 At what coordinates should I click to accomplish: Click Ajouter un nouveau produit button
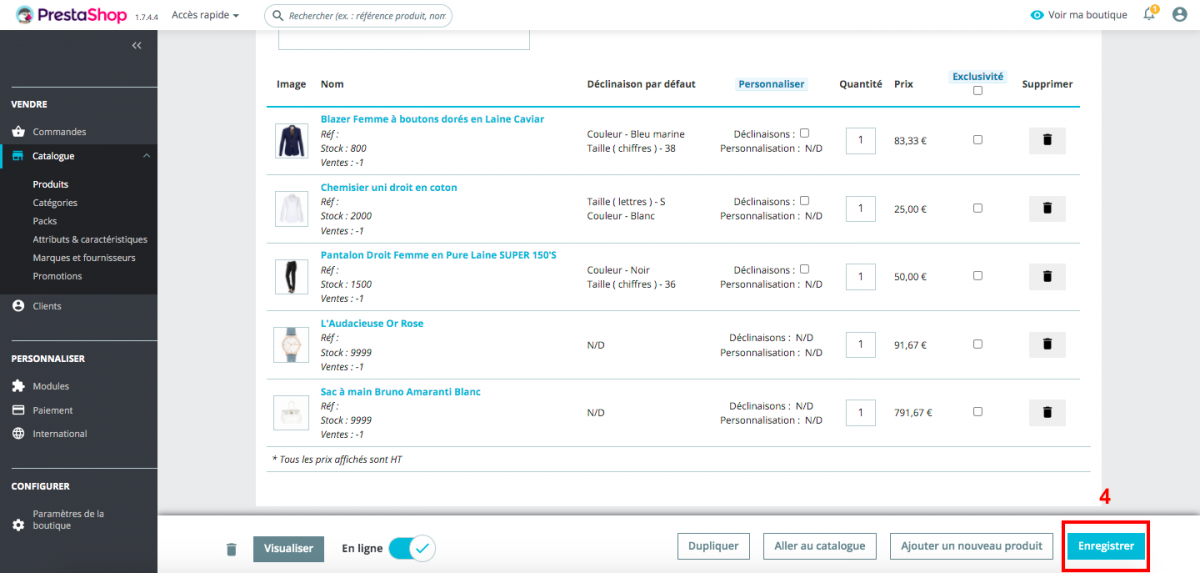coord(972,546)
